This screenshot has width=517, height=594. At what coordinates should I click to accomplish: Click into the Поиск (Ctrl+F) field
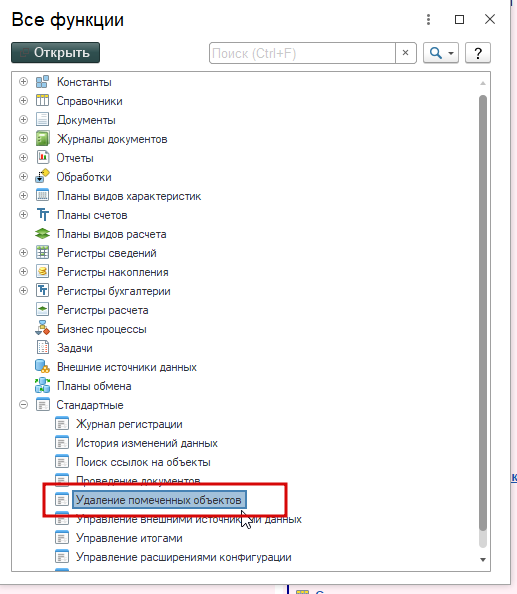pos(302,53)
